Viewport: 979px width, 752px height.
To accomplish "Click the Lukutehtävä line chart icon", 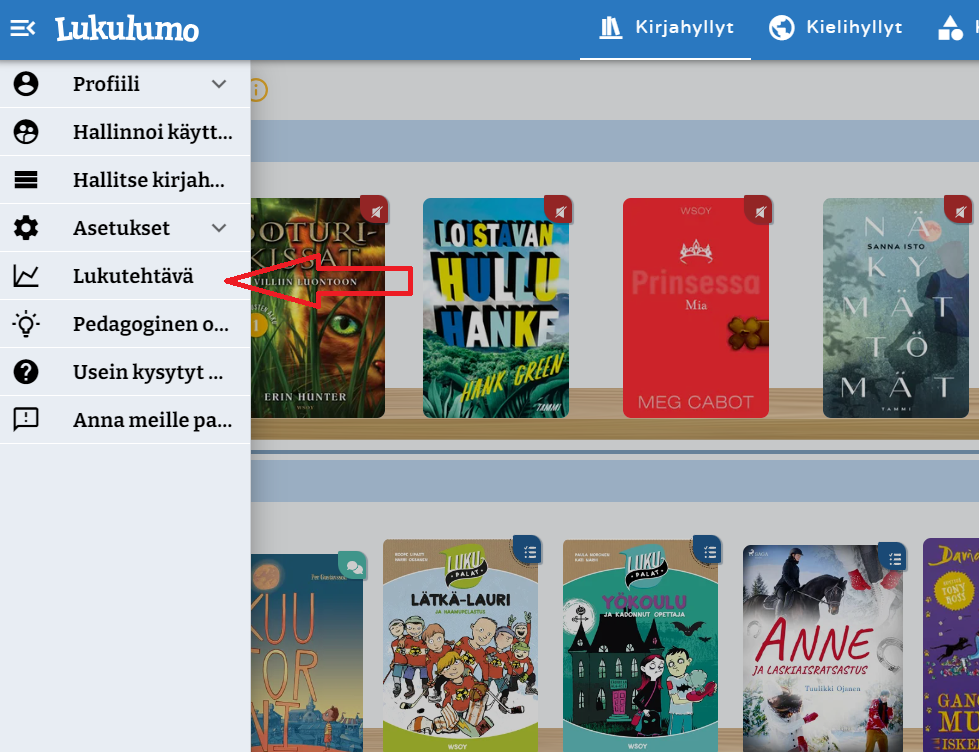I will click(26, 276).
